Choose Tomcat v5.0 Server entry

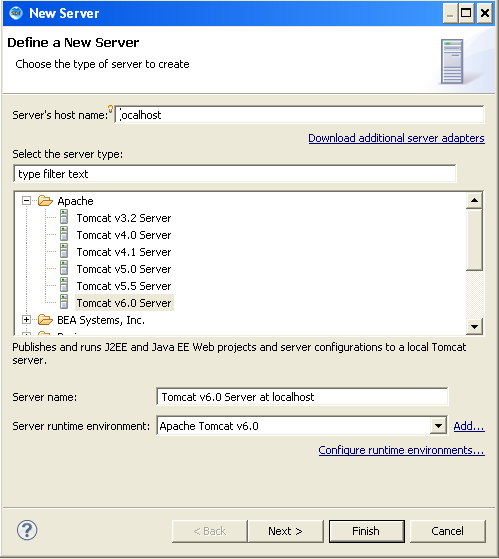(124, 269)
